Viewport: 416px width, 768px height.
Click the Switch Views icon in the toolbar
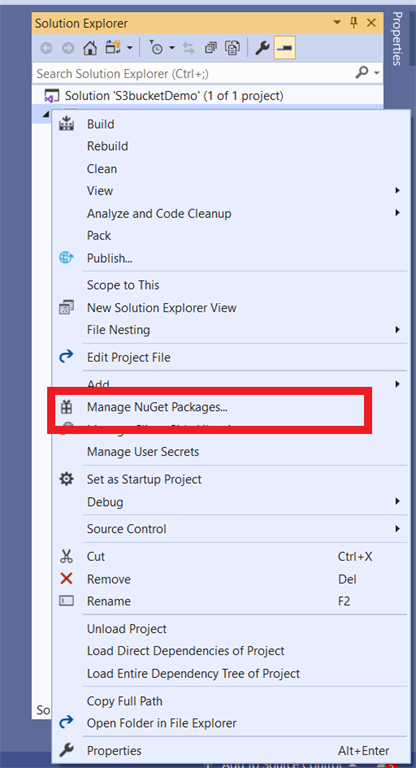click(x=113, y=48)
